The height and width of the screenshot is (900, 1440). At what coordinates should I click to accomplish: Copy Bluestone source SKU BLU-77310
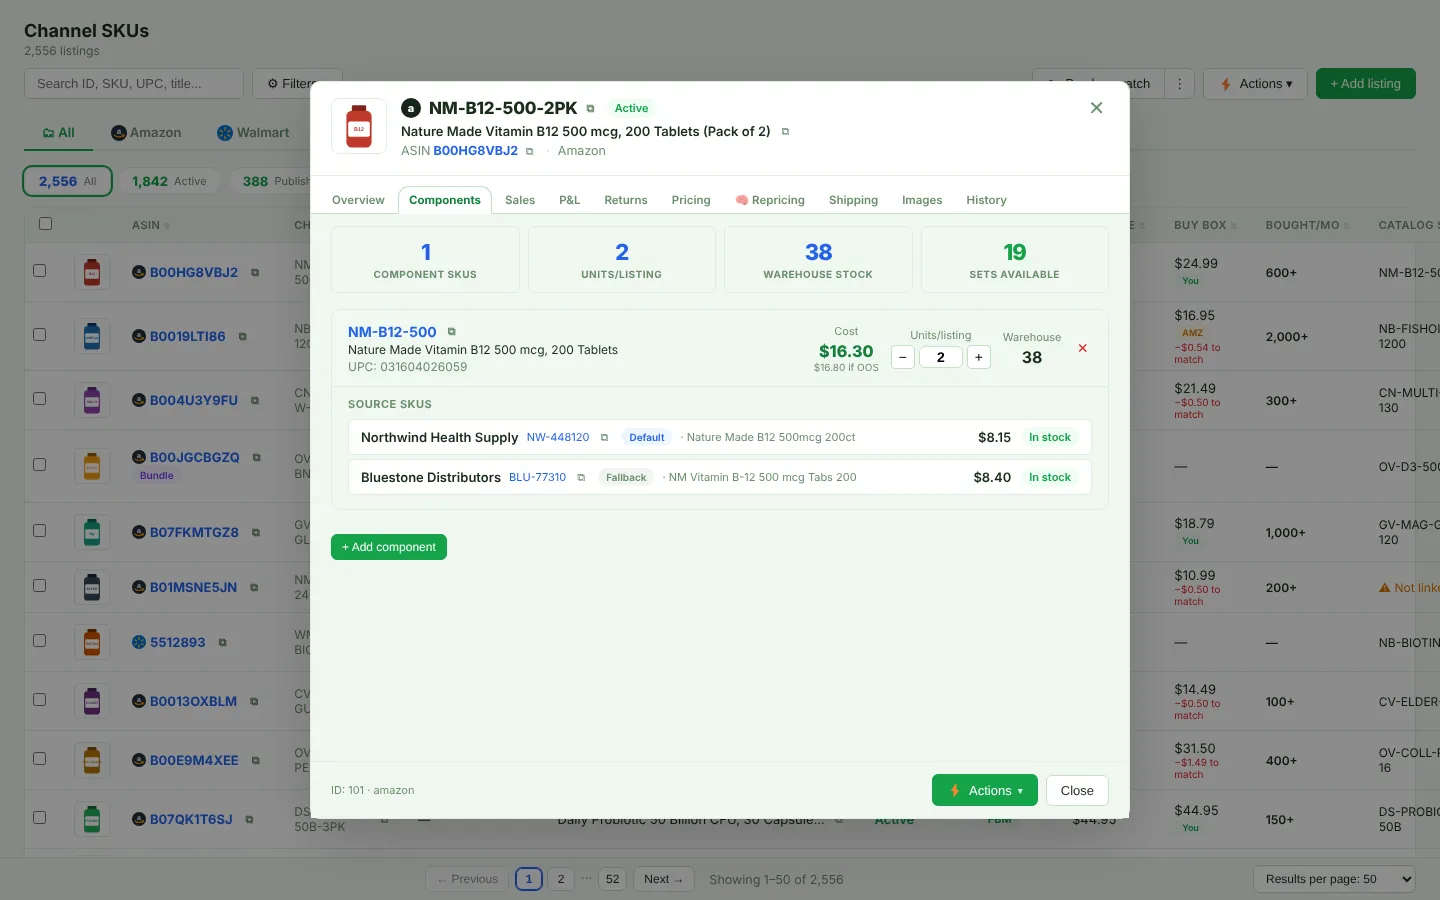pyautogui.click(x=581, y=477)
